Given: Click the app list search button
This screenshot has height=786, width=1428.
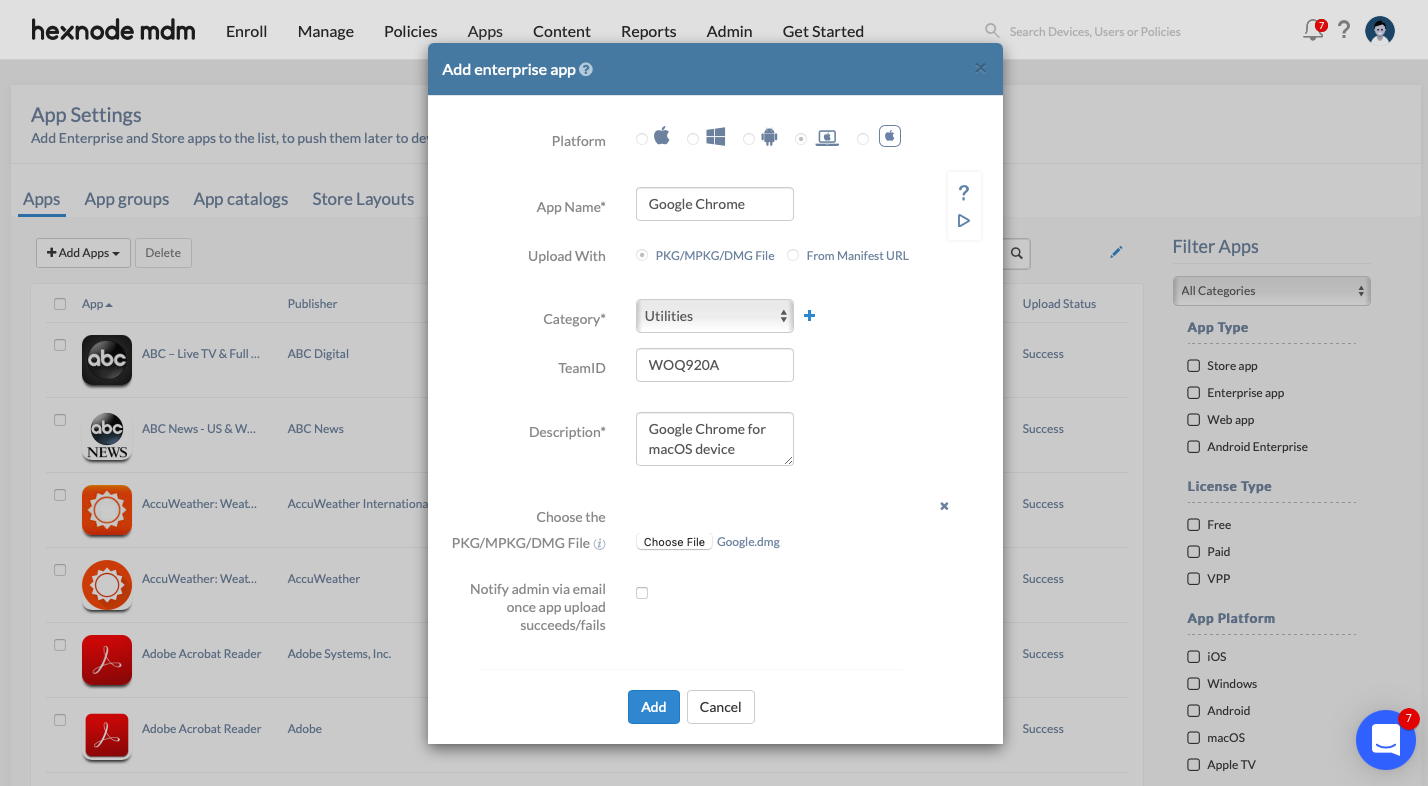Looking at the screenshot, I should click(x=1017, y=254).
